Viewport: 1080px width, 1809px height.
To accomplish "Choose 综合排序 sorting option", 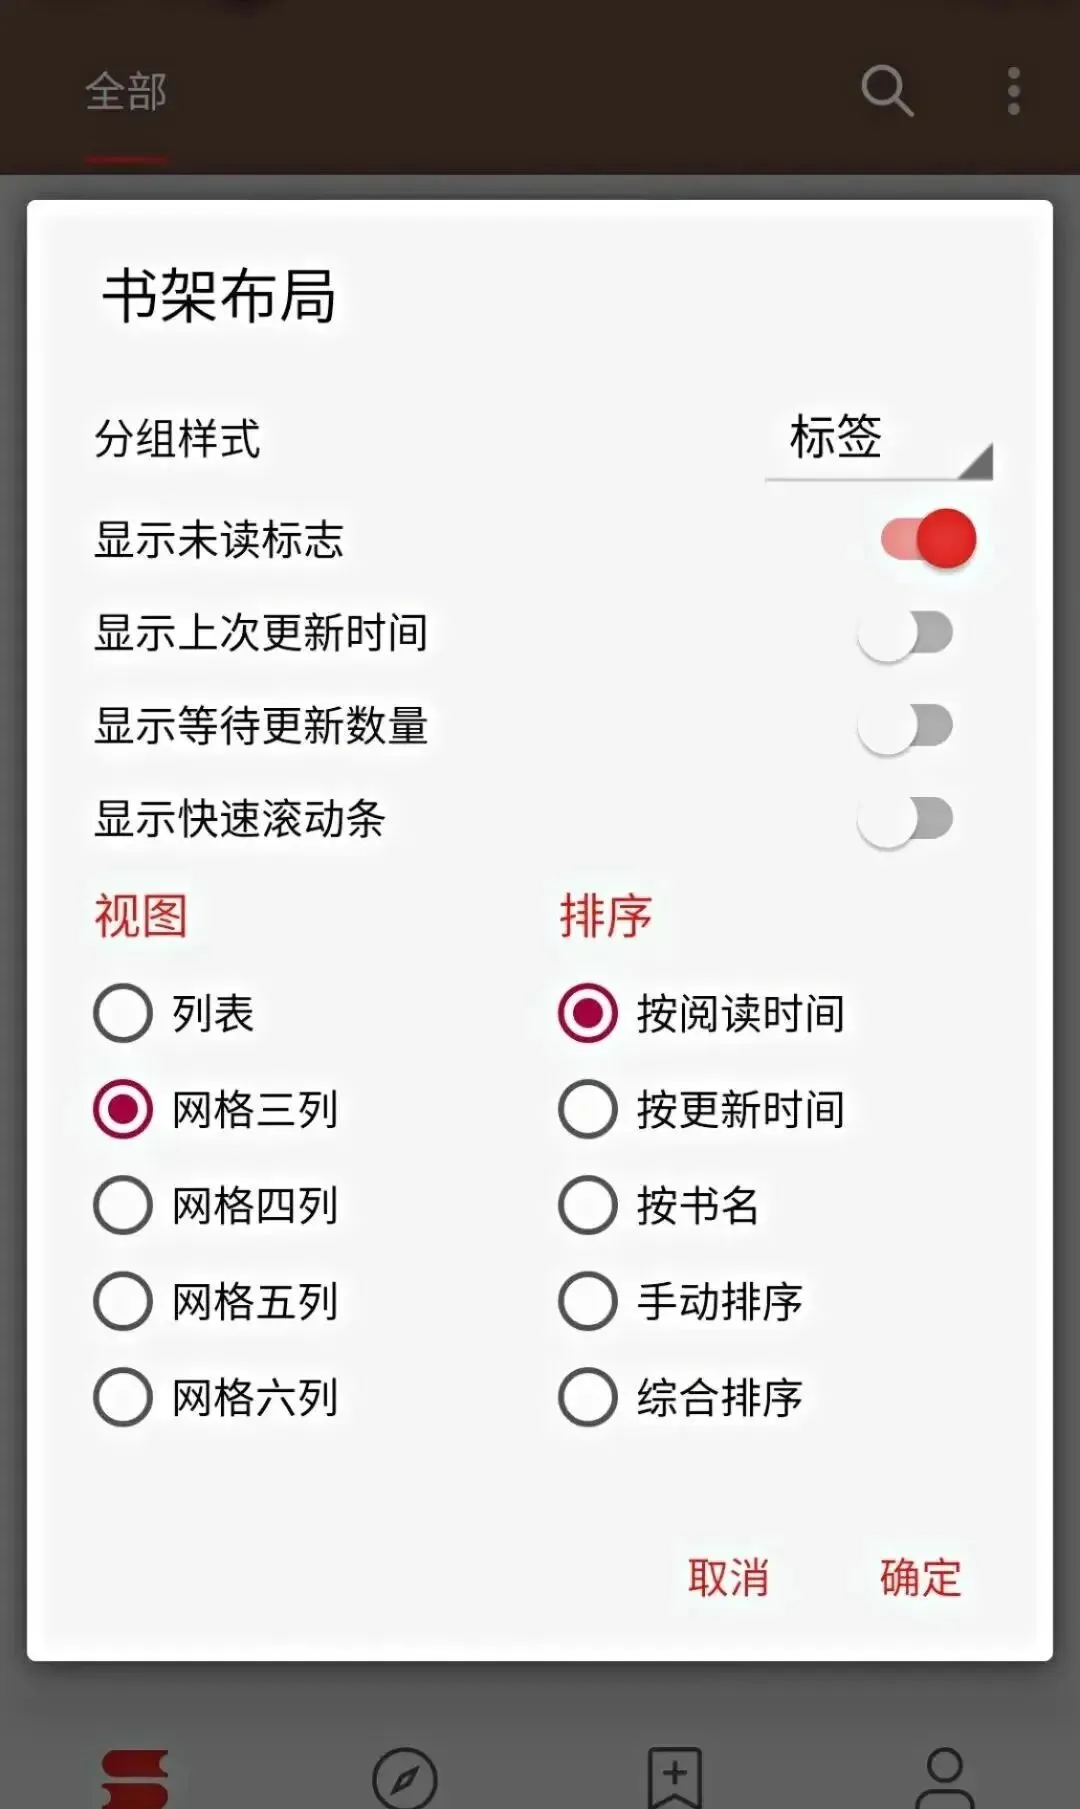I will (x=588, y=1397).
